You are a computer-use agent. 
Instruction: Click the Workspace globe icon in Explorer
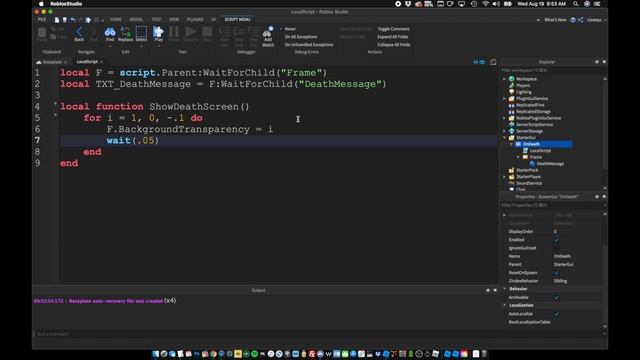(x=511, y=79)
